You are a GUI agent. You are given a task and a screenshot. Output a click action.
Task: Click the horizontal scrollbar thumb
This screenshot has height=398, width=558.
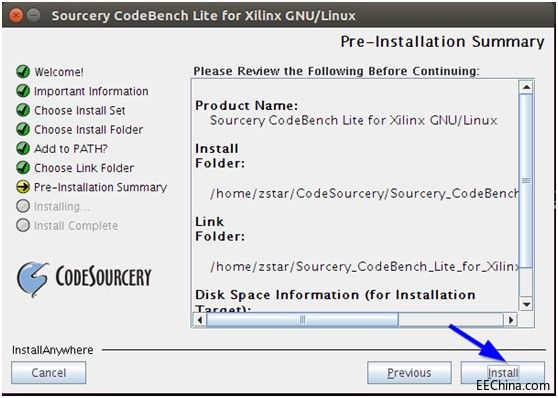302,319
